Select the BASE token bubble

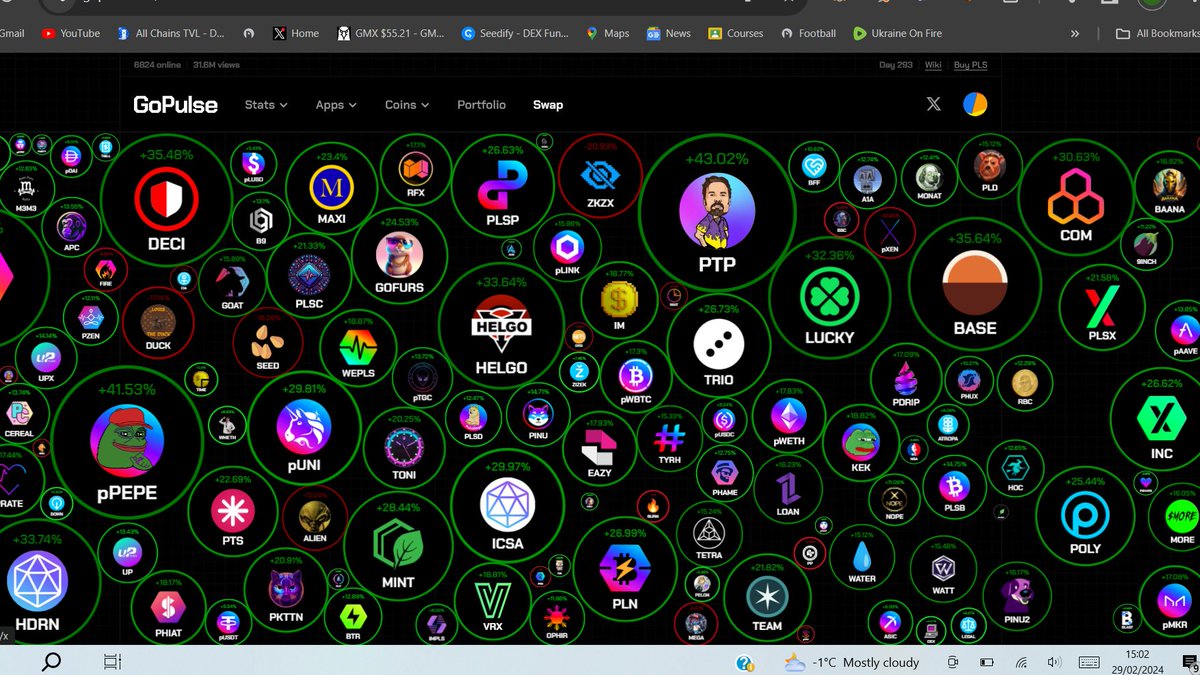coord(974,285)
